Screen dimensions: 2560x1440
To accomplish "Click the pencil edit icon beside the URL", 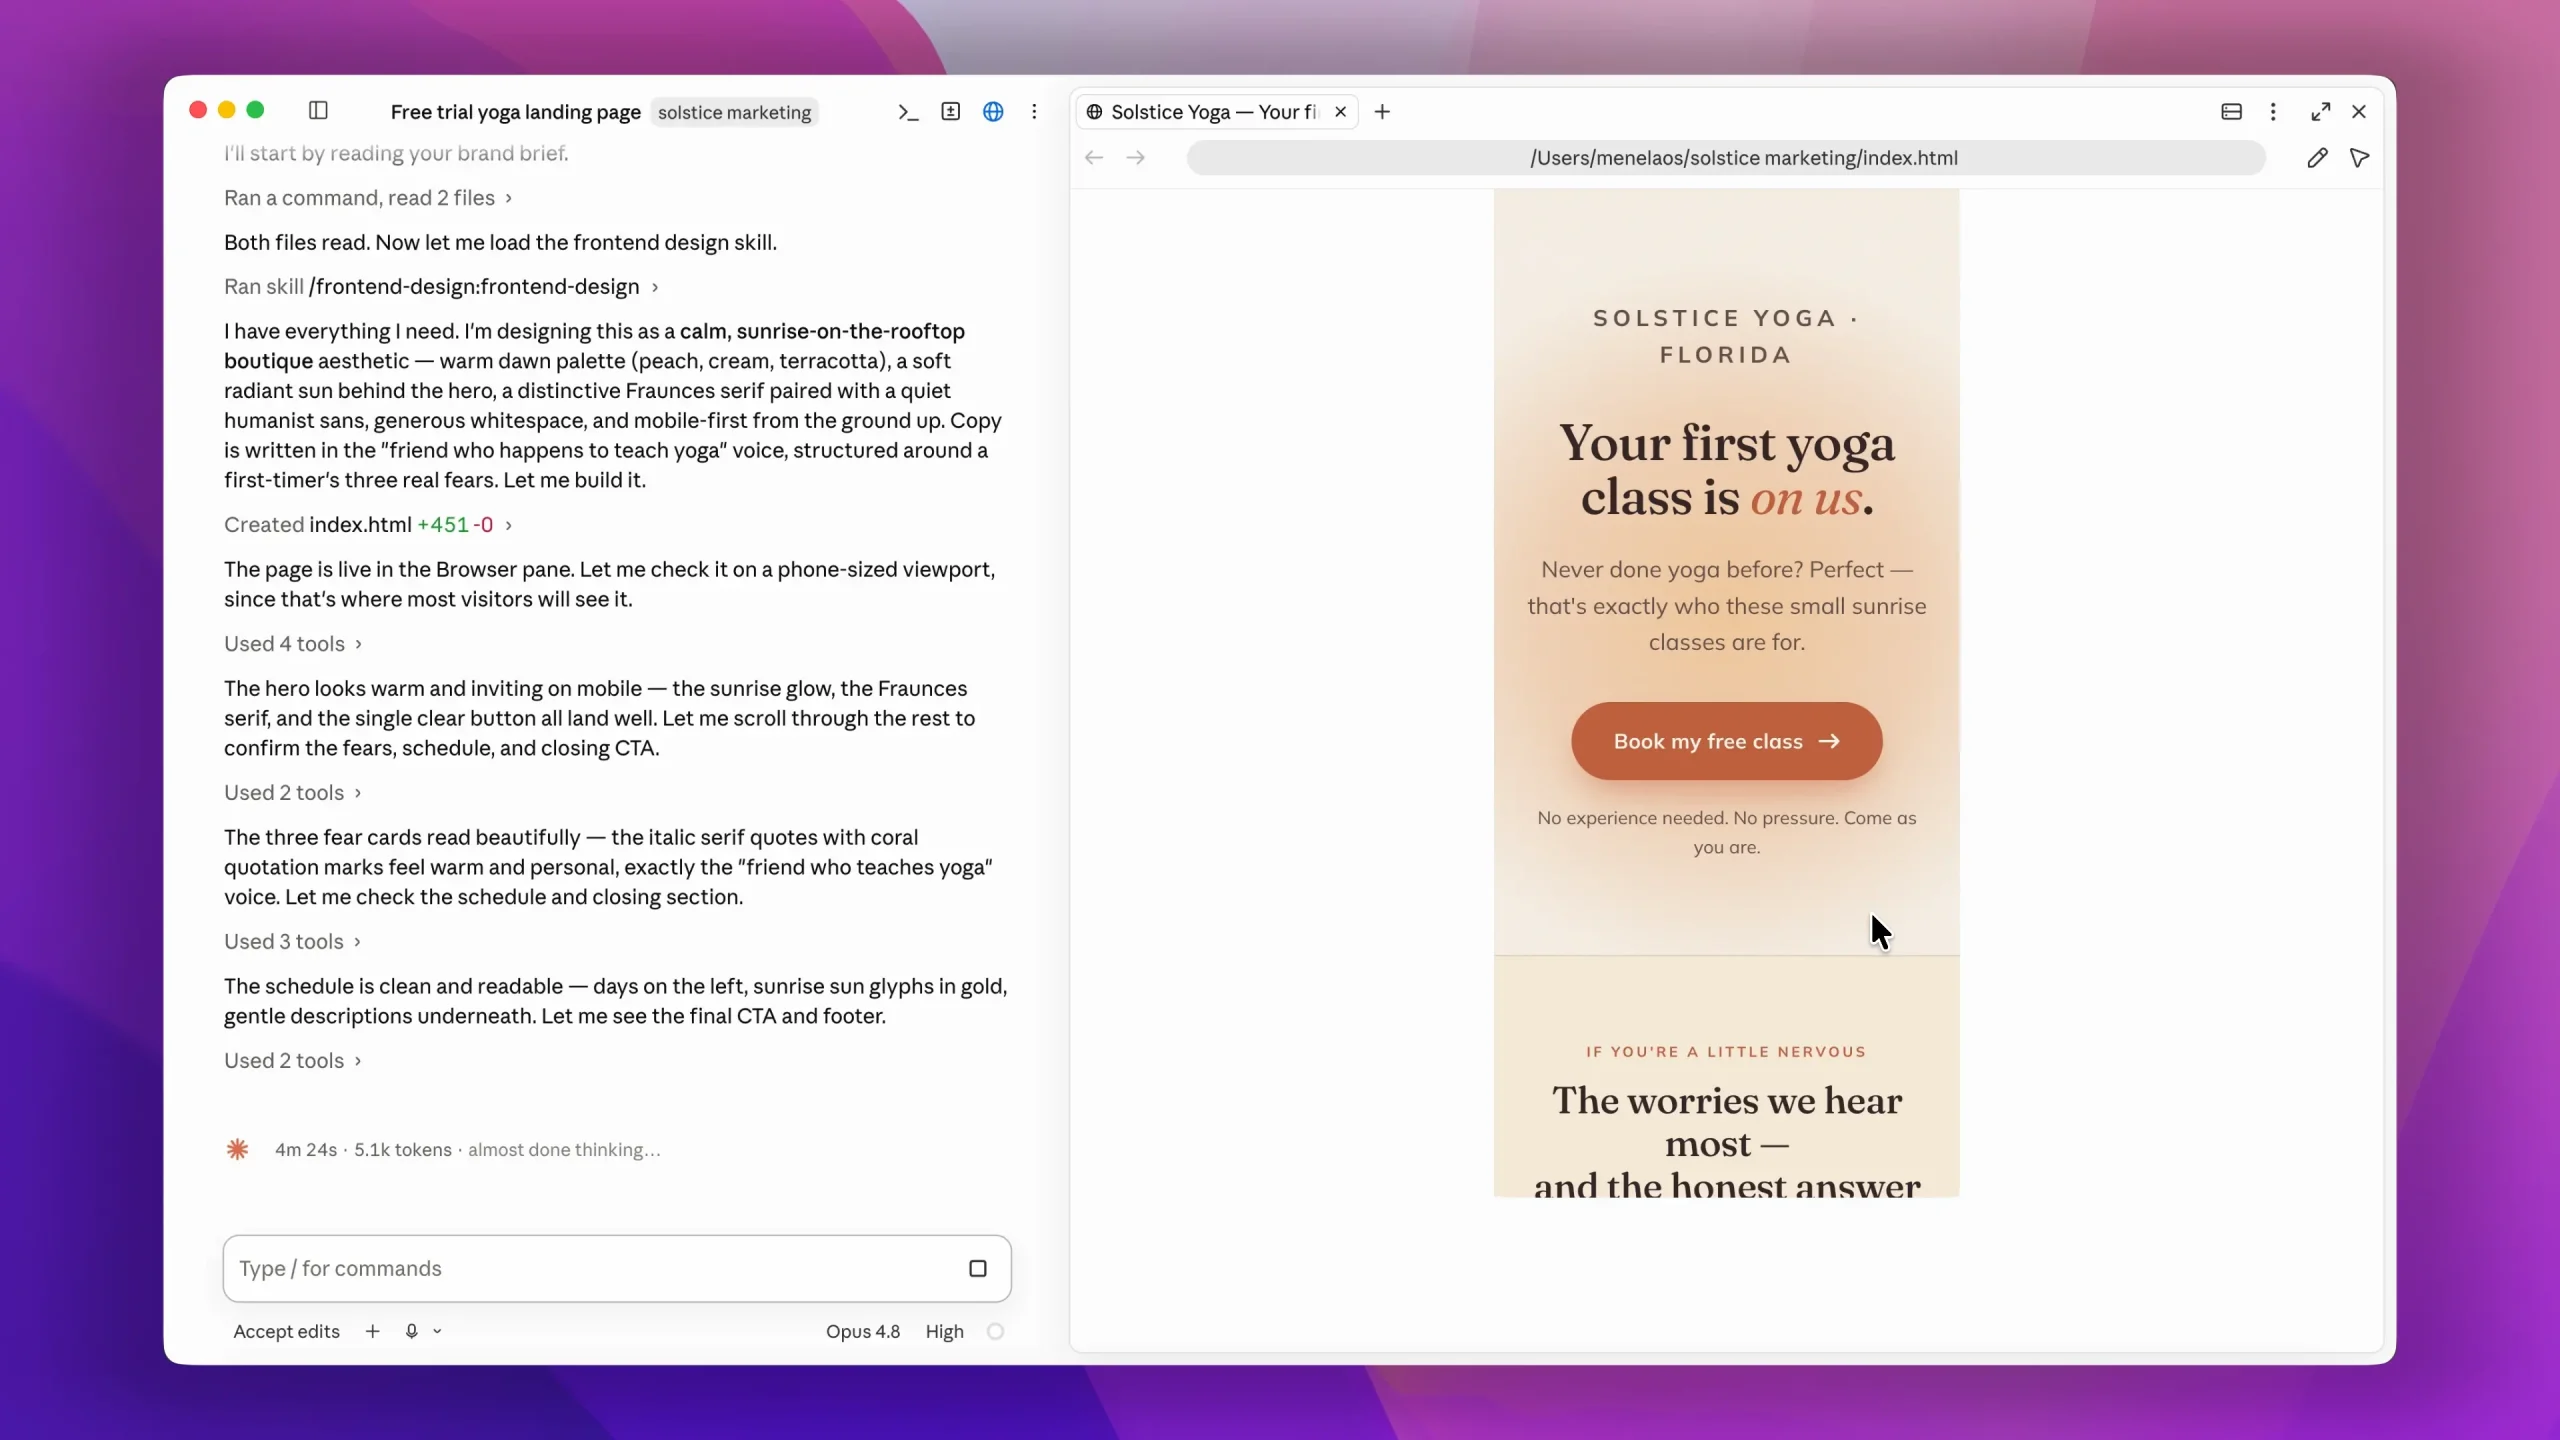I will (x=2317, y=158).
